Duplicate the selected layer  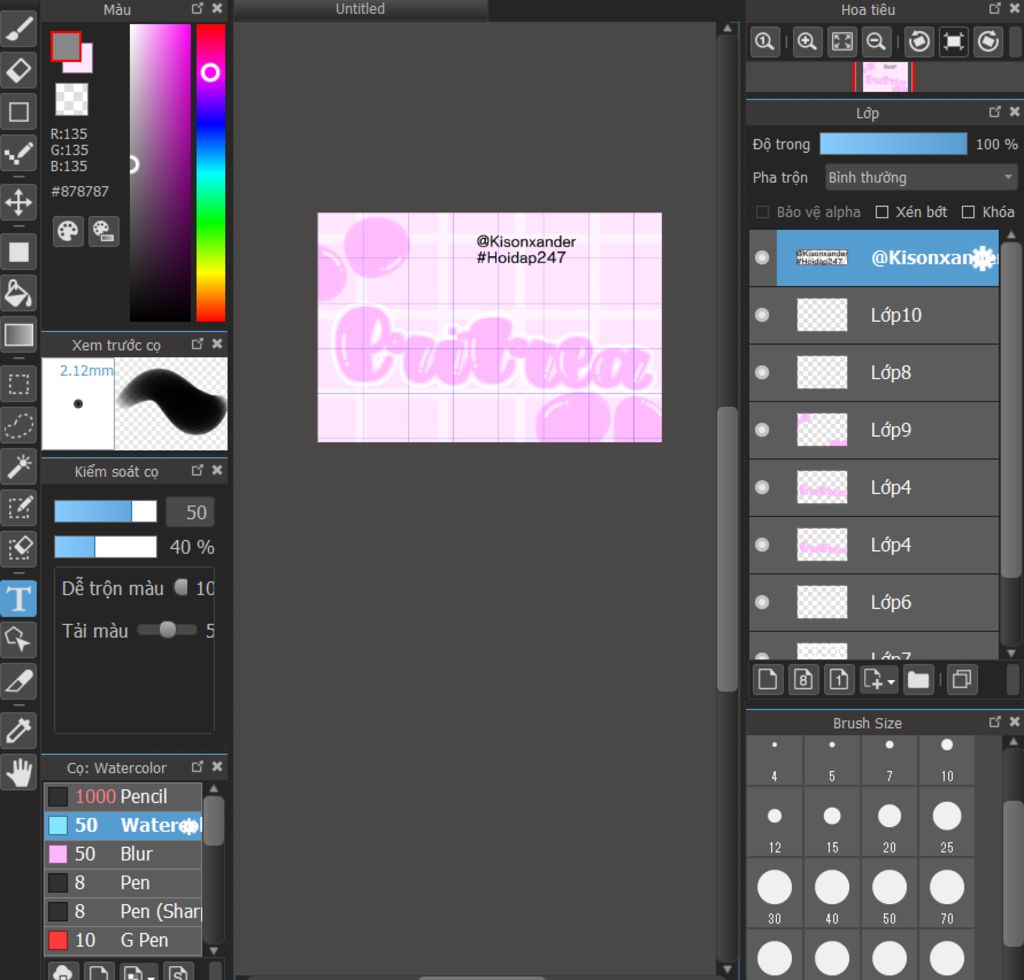(962, 680)
